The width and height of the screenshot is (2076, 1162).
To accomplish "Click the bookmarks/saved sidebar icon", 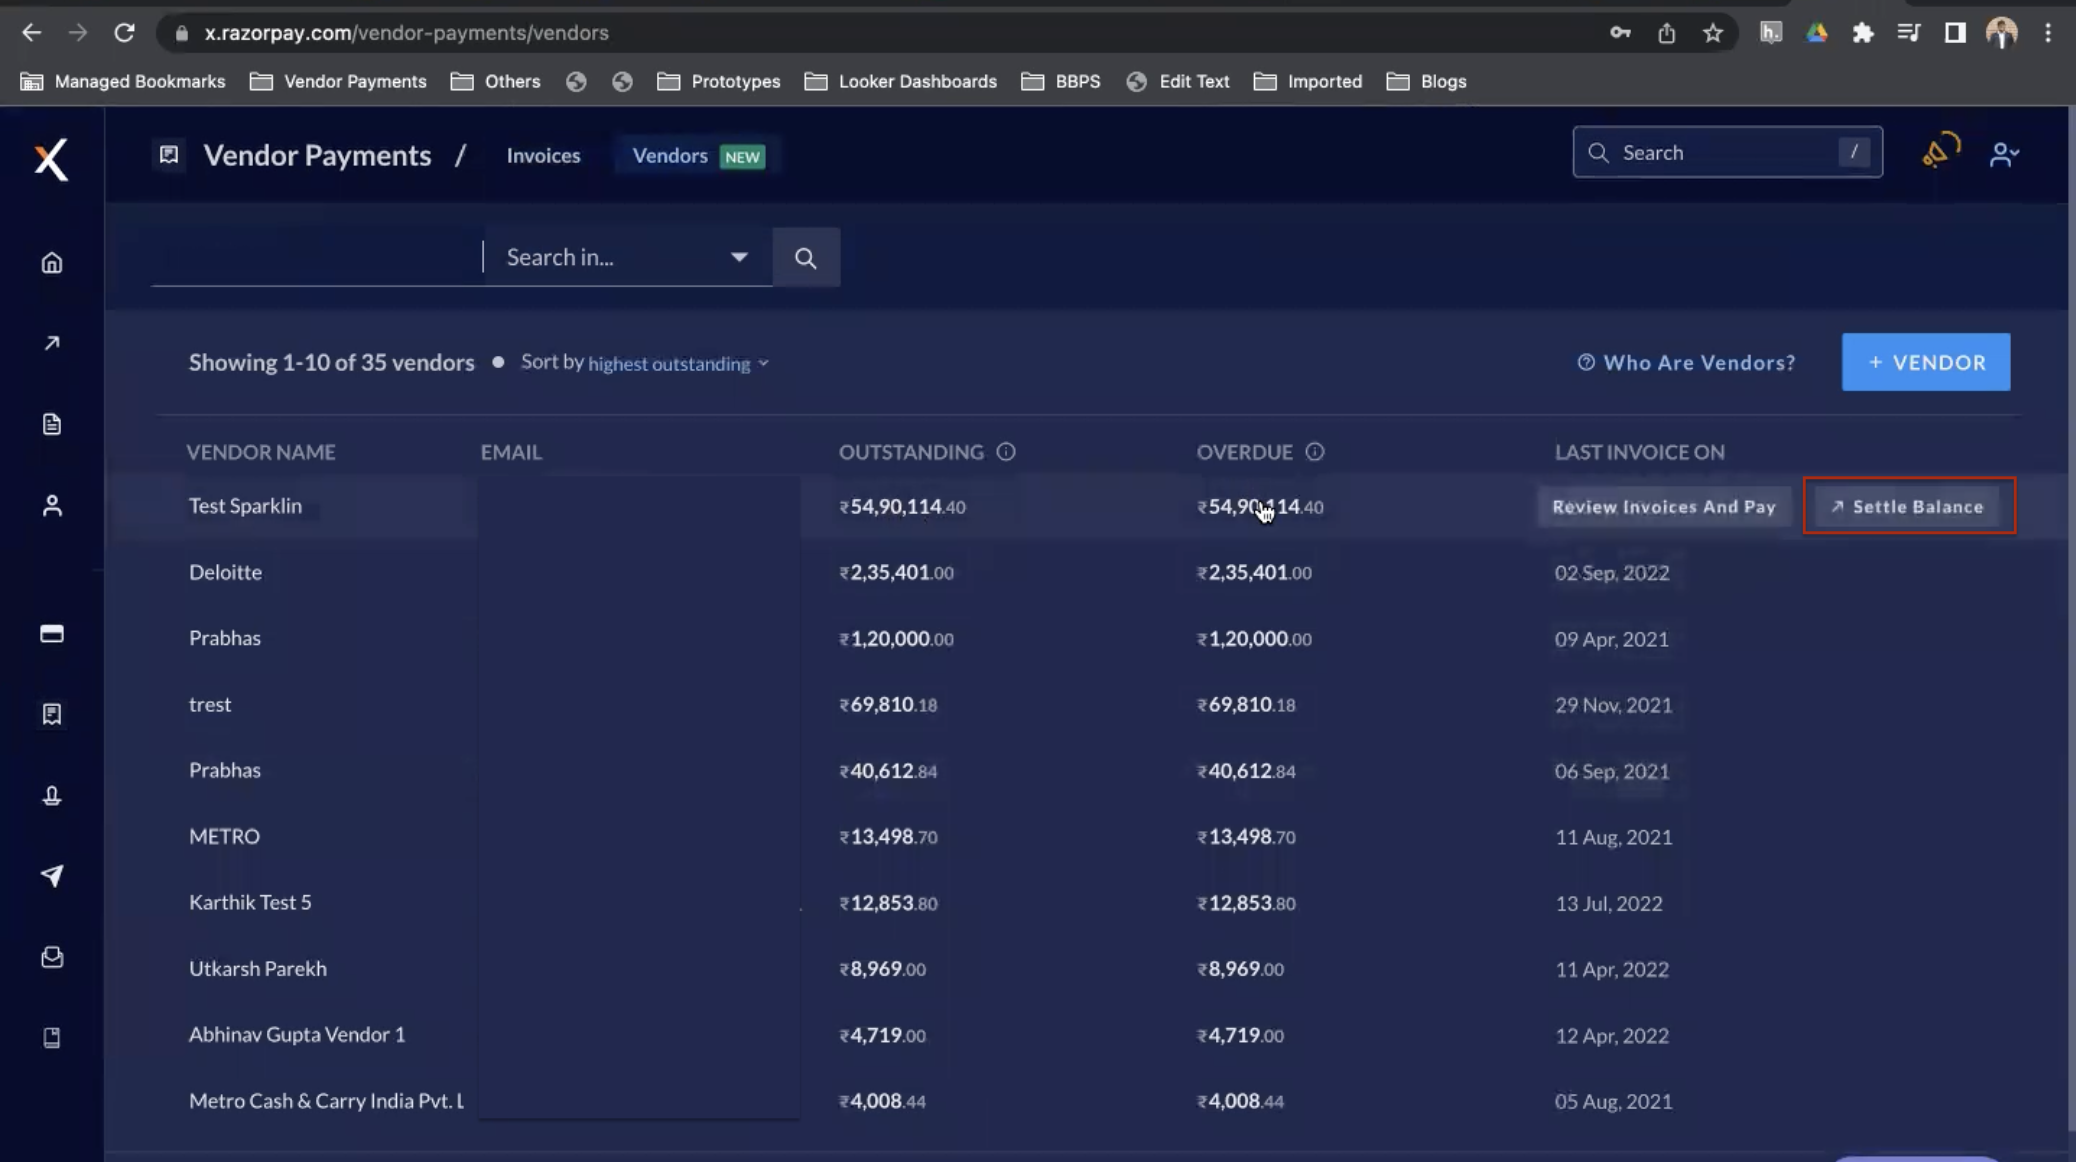I will click(x=51, y=714).
